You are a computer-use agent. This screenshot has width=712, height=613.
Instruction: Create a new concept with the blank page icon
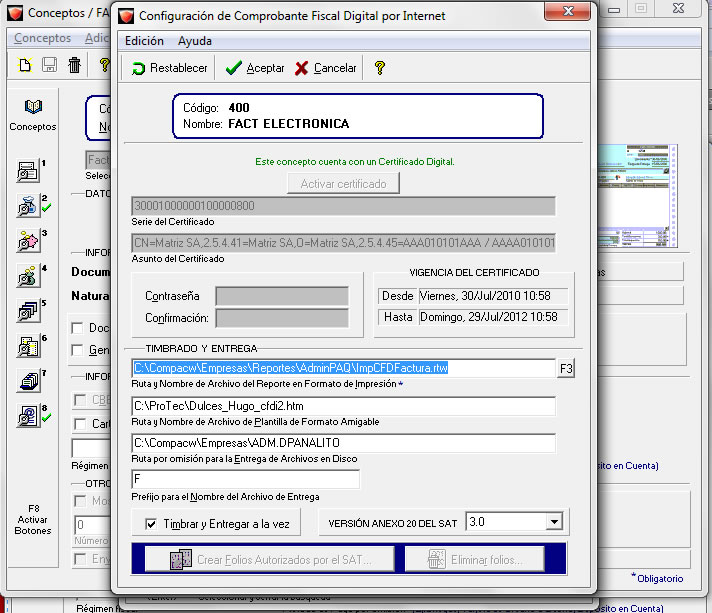26,65
